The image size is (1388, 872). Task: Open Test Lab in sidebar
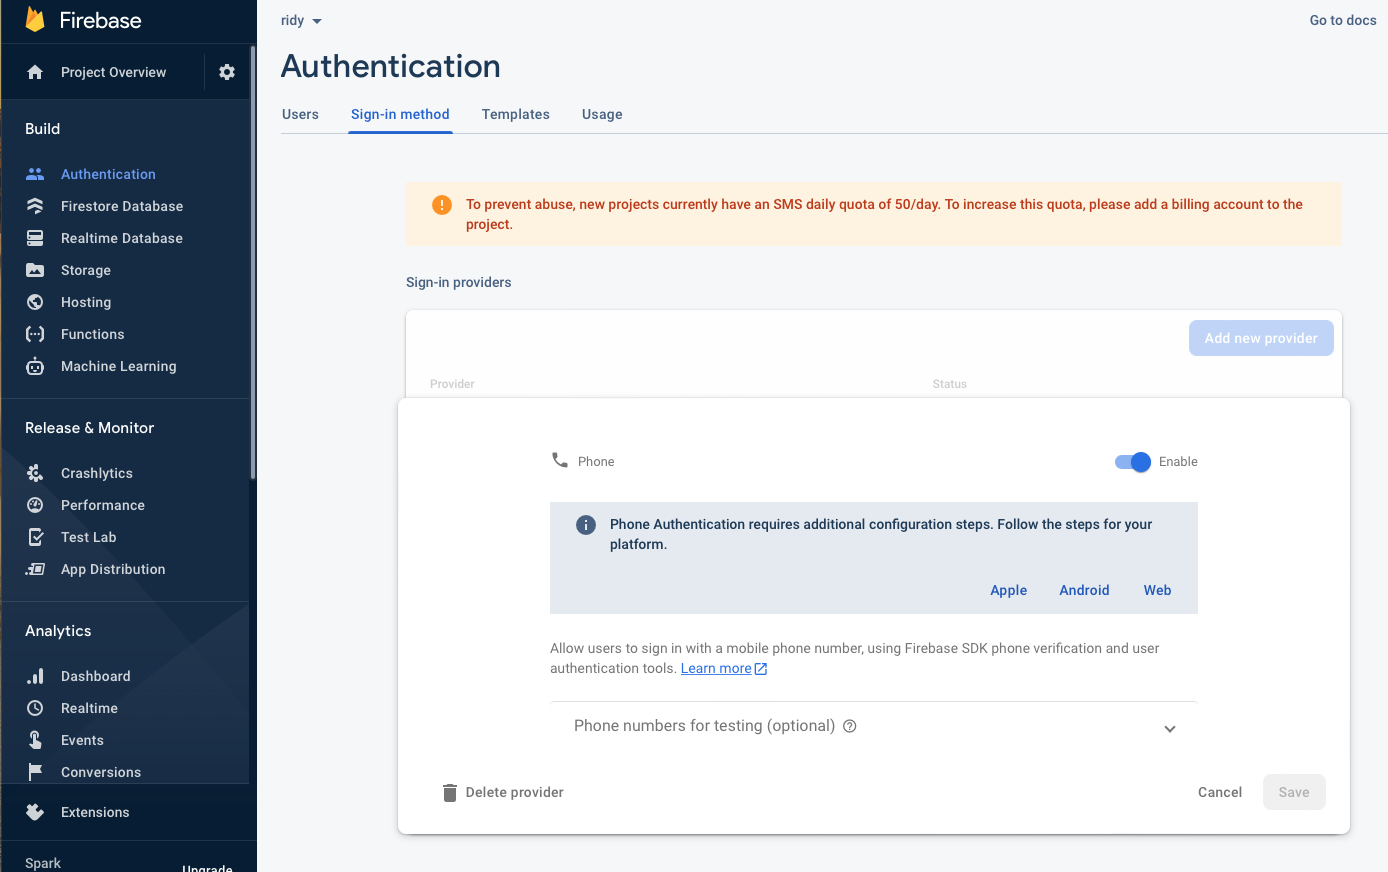click(x=89, y=537)
